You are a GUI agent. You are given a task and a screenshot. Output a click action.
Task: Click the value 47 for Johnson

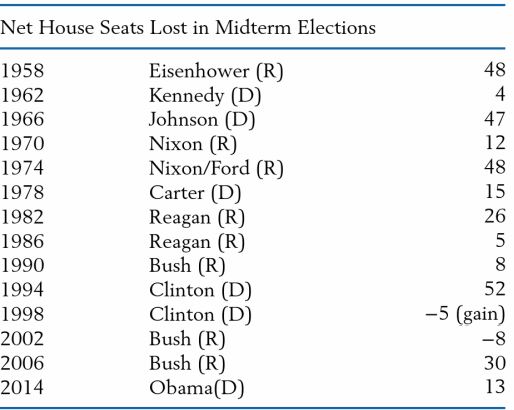click(x=495, y=119)
